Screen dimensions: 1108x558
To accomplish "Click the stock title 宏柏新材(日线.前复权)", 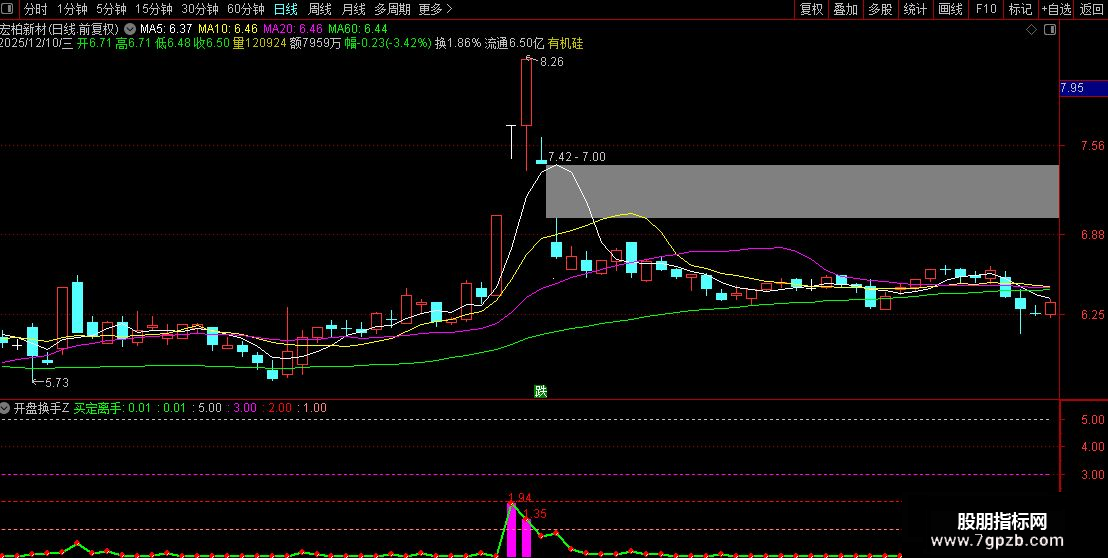I will point(60,30).
